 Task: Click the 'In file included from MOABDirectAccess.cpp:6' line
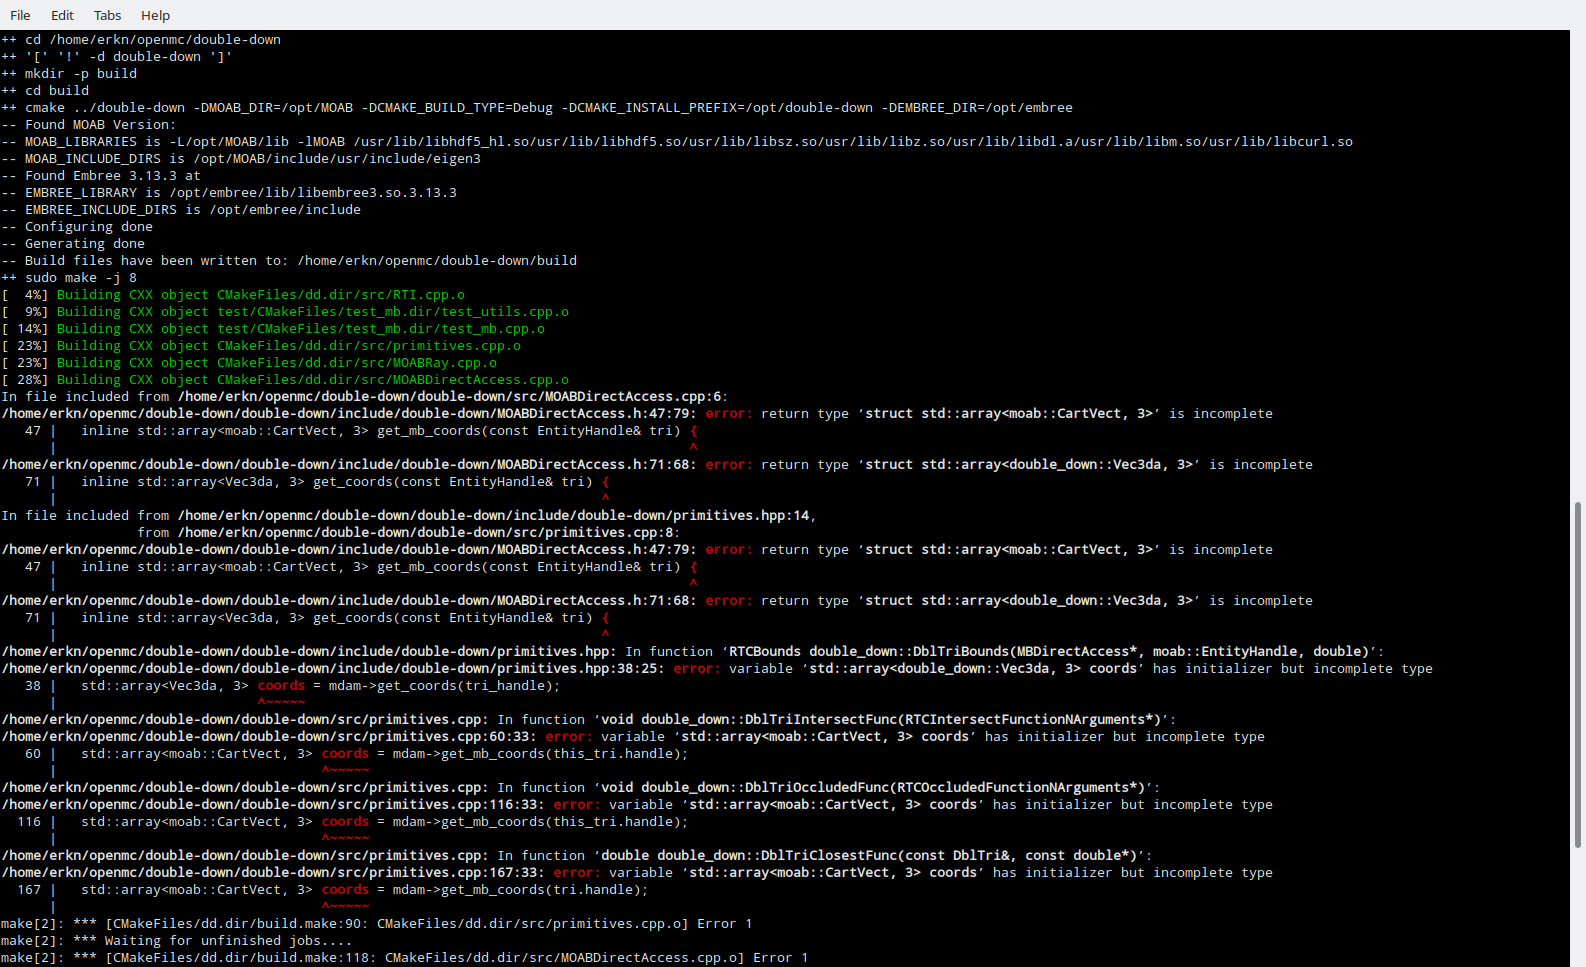(365, 397)
